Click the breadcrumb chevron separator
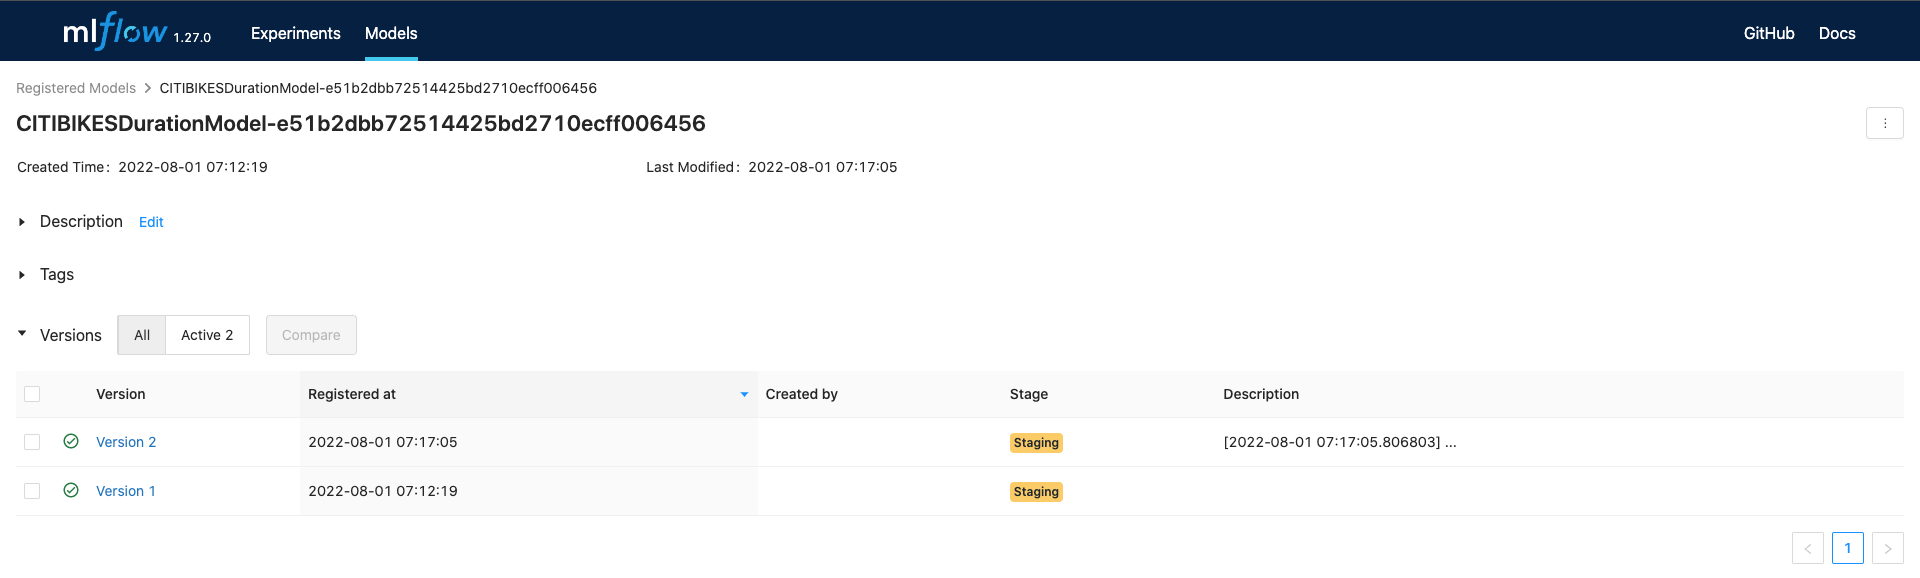Screen dimensions: 1920x578 click(148, 88)
